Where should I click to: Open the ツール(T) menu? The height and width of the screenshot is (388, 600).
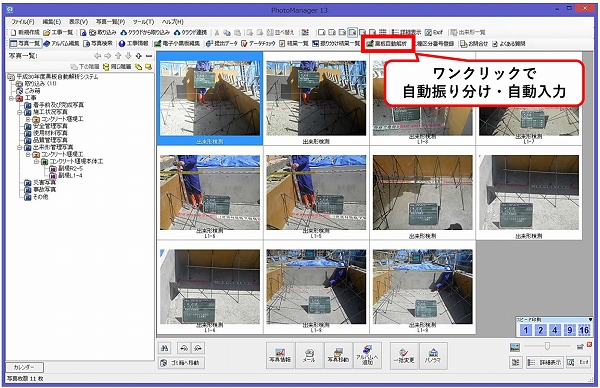tap(143, 22)
